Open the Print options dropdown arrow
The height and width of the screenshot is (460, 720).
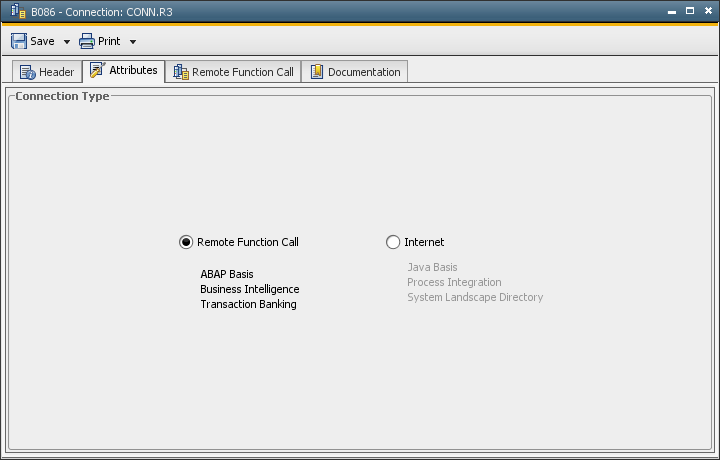point(133,42)
